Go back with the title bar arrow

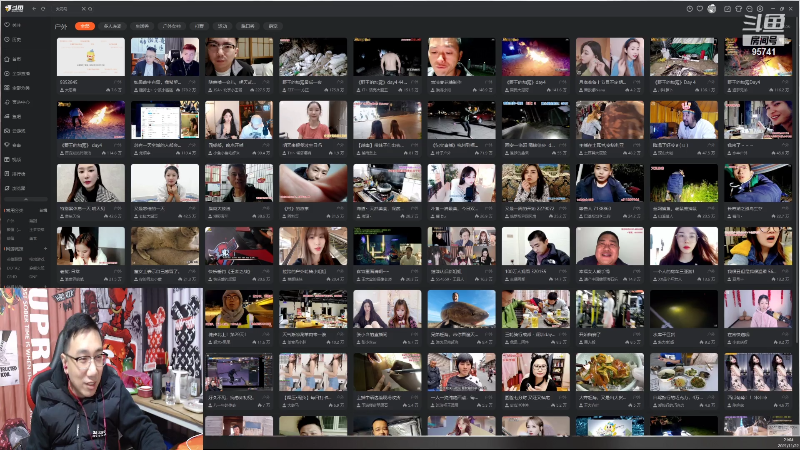(x=34, y=9)
